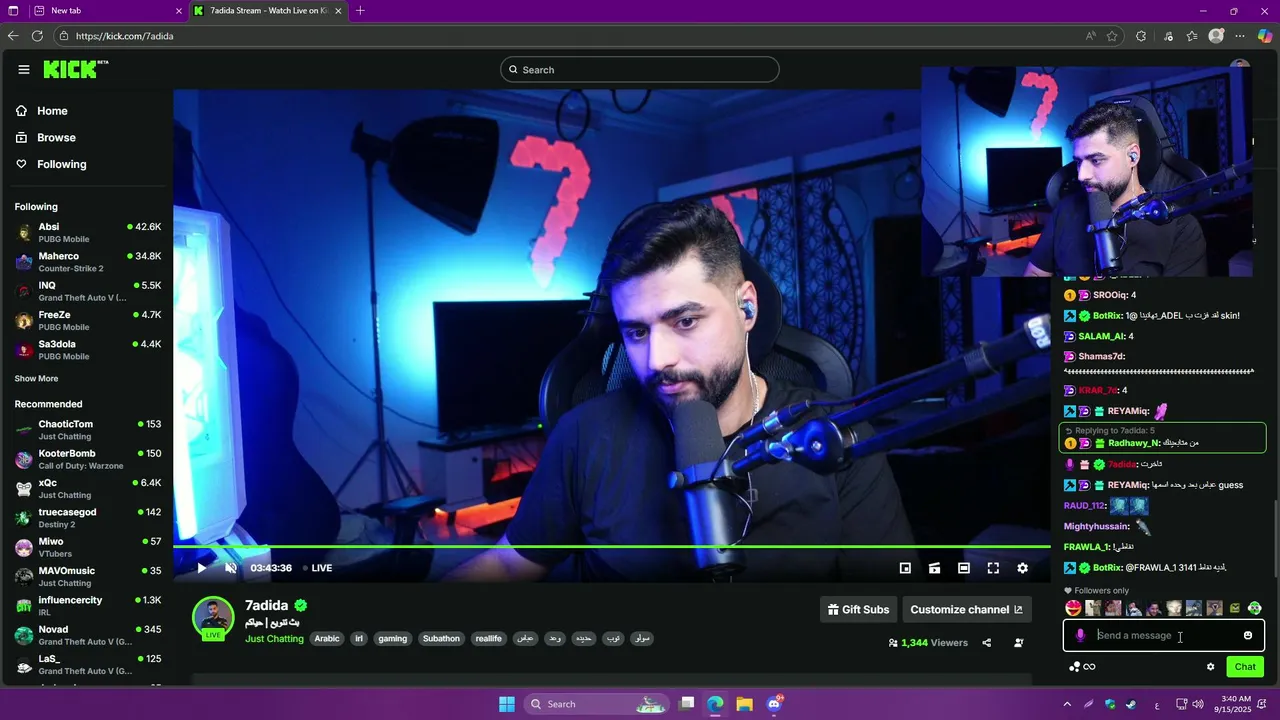1280x720 pixels.
Task: Click Radhawy_N username in chat
Action: click(x=1134, y=443)
